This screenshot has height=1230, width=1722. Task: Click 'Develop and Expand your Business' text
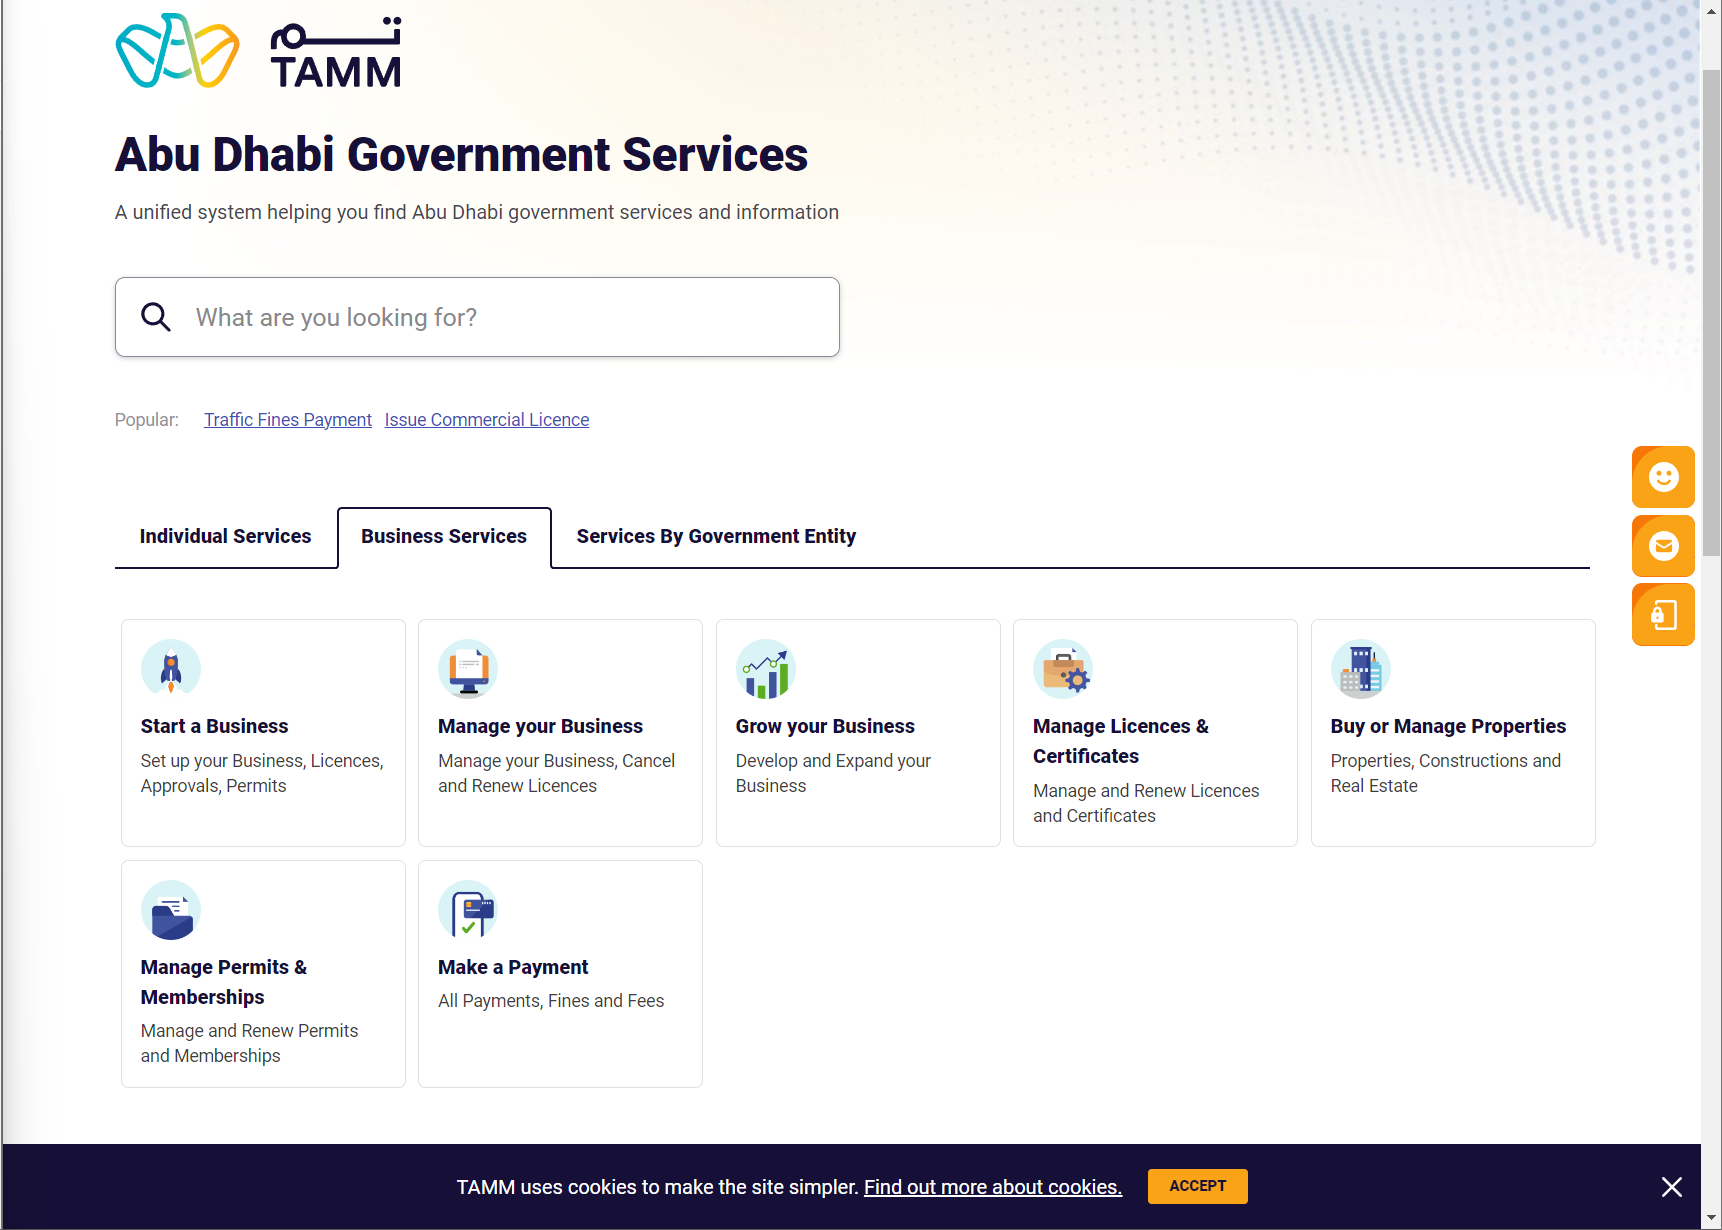[834, 773]
